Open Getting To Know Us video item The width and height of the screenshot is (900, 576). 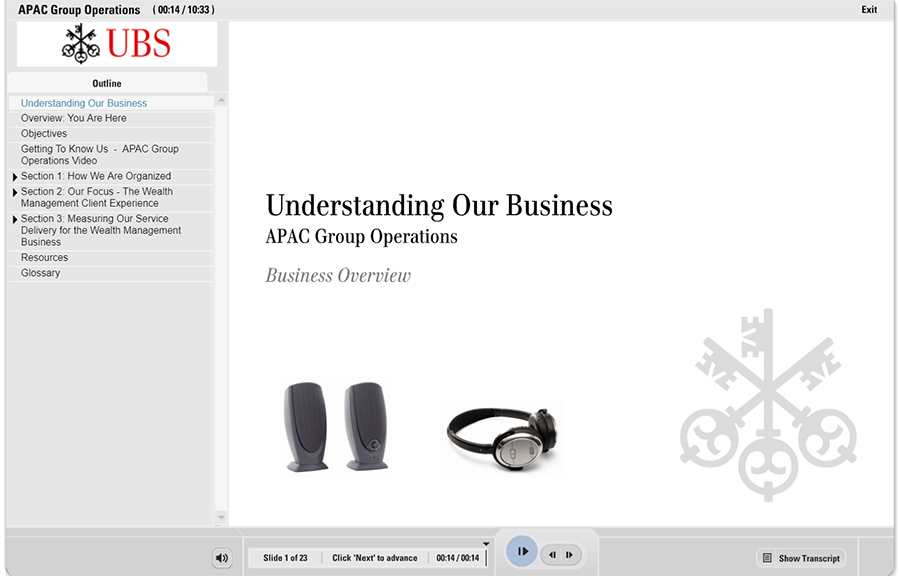[x=100, y=155]
